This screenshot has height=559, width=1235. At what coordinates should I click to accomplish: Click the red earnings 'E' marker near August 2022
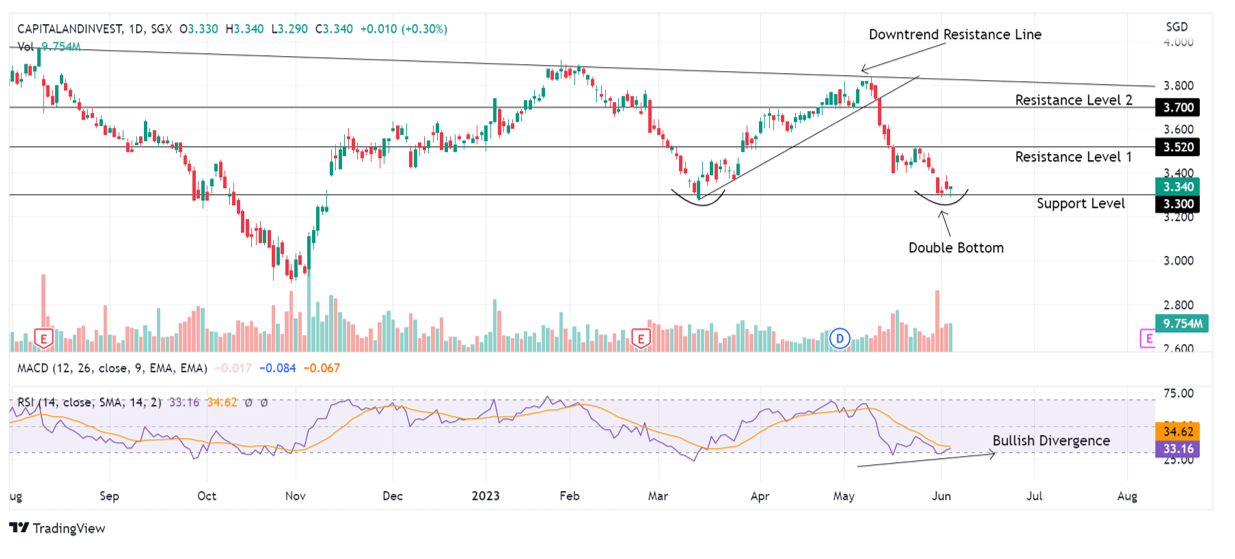[x=43, y=339]
